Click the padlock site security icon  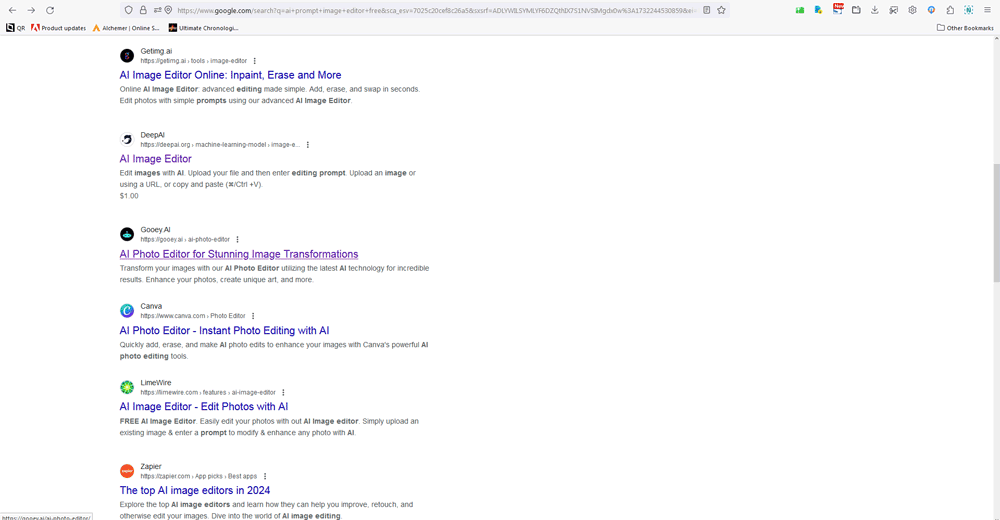tap(143, 10)
